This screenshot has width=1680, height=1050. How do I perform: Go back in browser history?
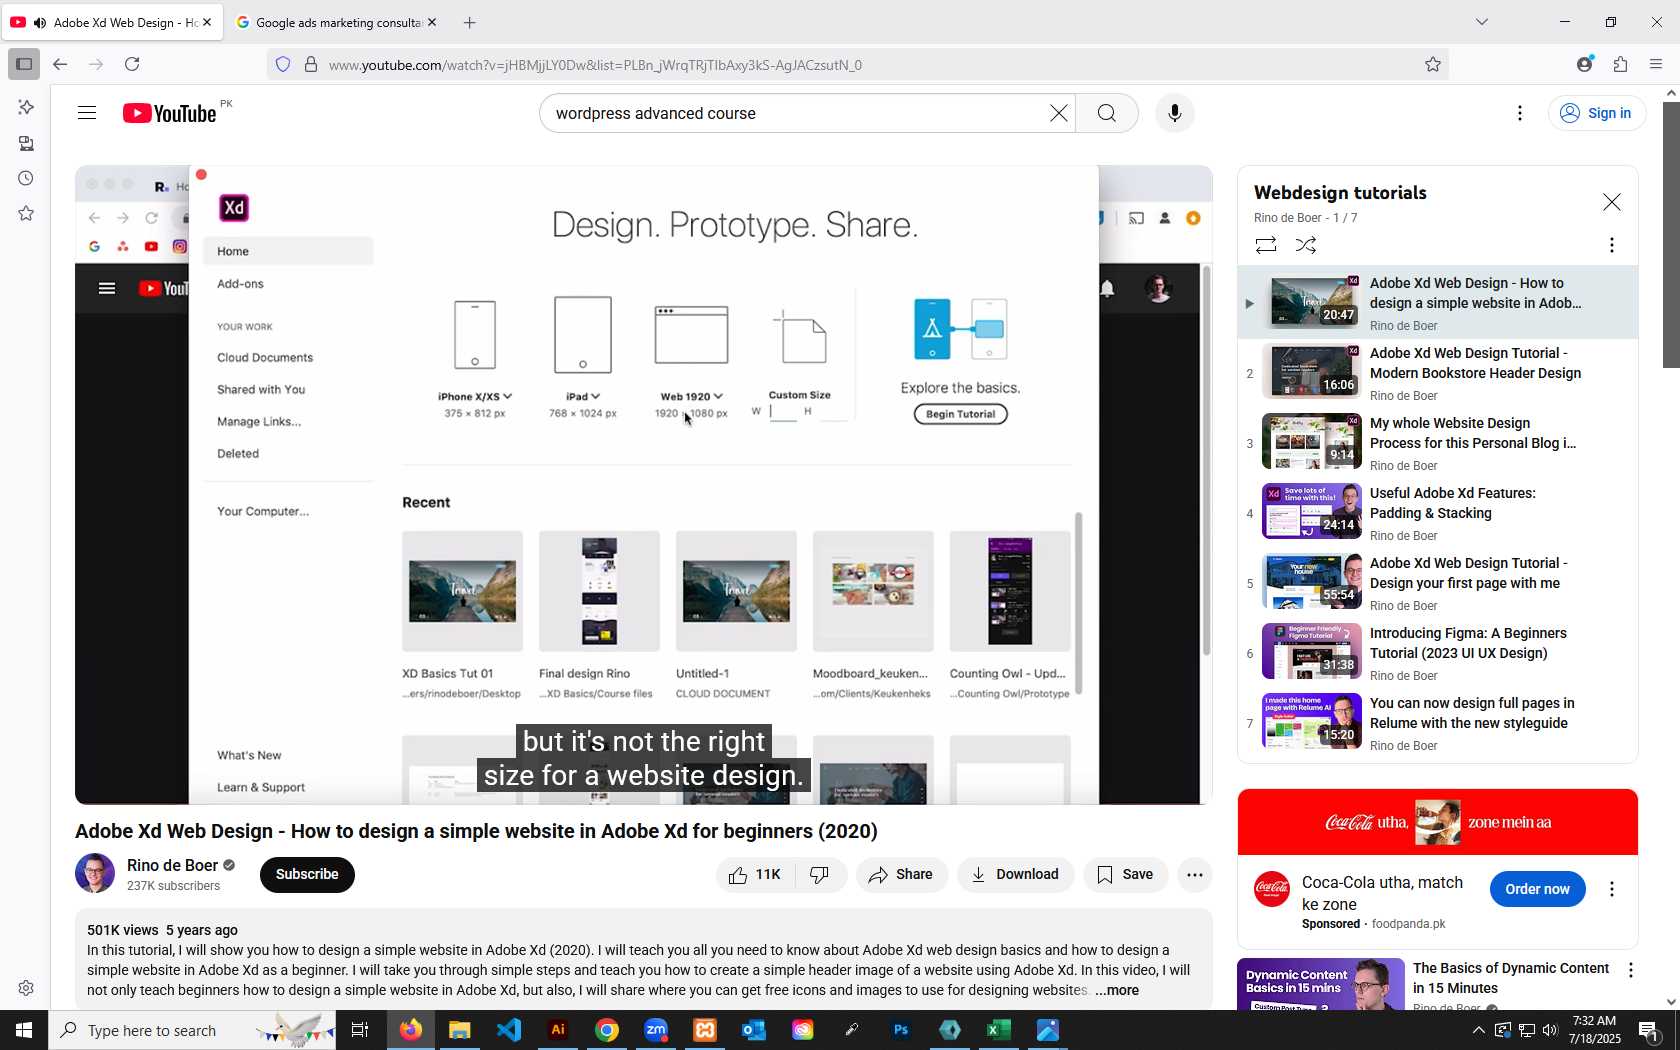[x=60, y=64]
